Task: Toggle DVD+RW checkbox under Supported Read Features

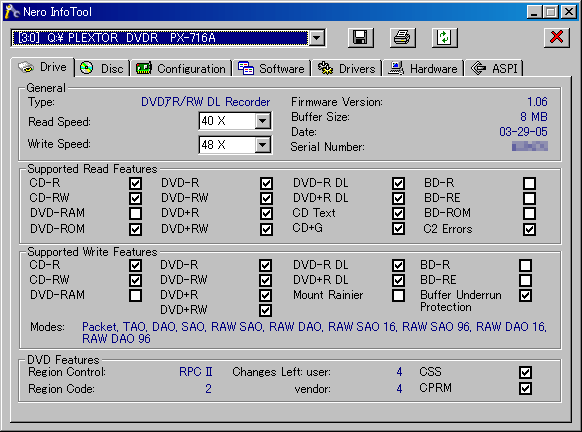Action: [266, 229]
